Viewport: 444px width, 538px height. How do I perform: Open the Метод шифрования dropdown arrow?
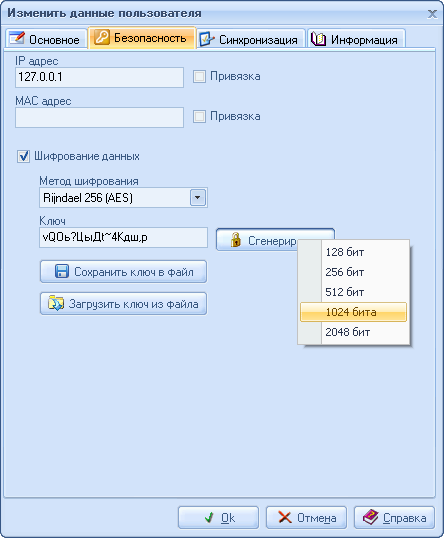point(198,198)
